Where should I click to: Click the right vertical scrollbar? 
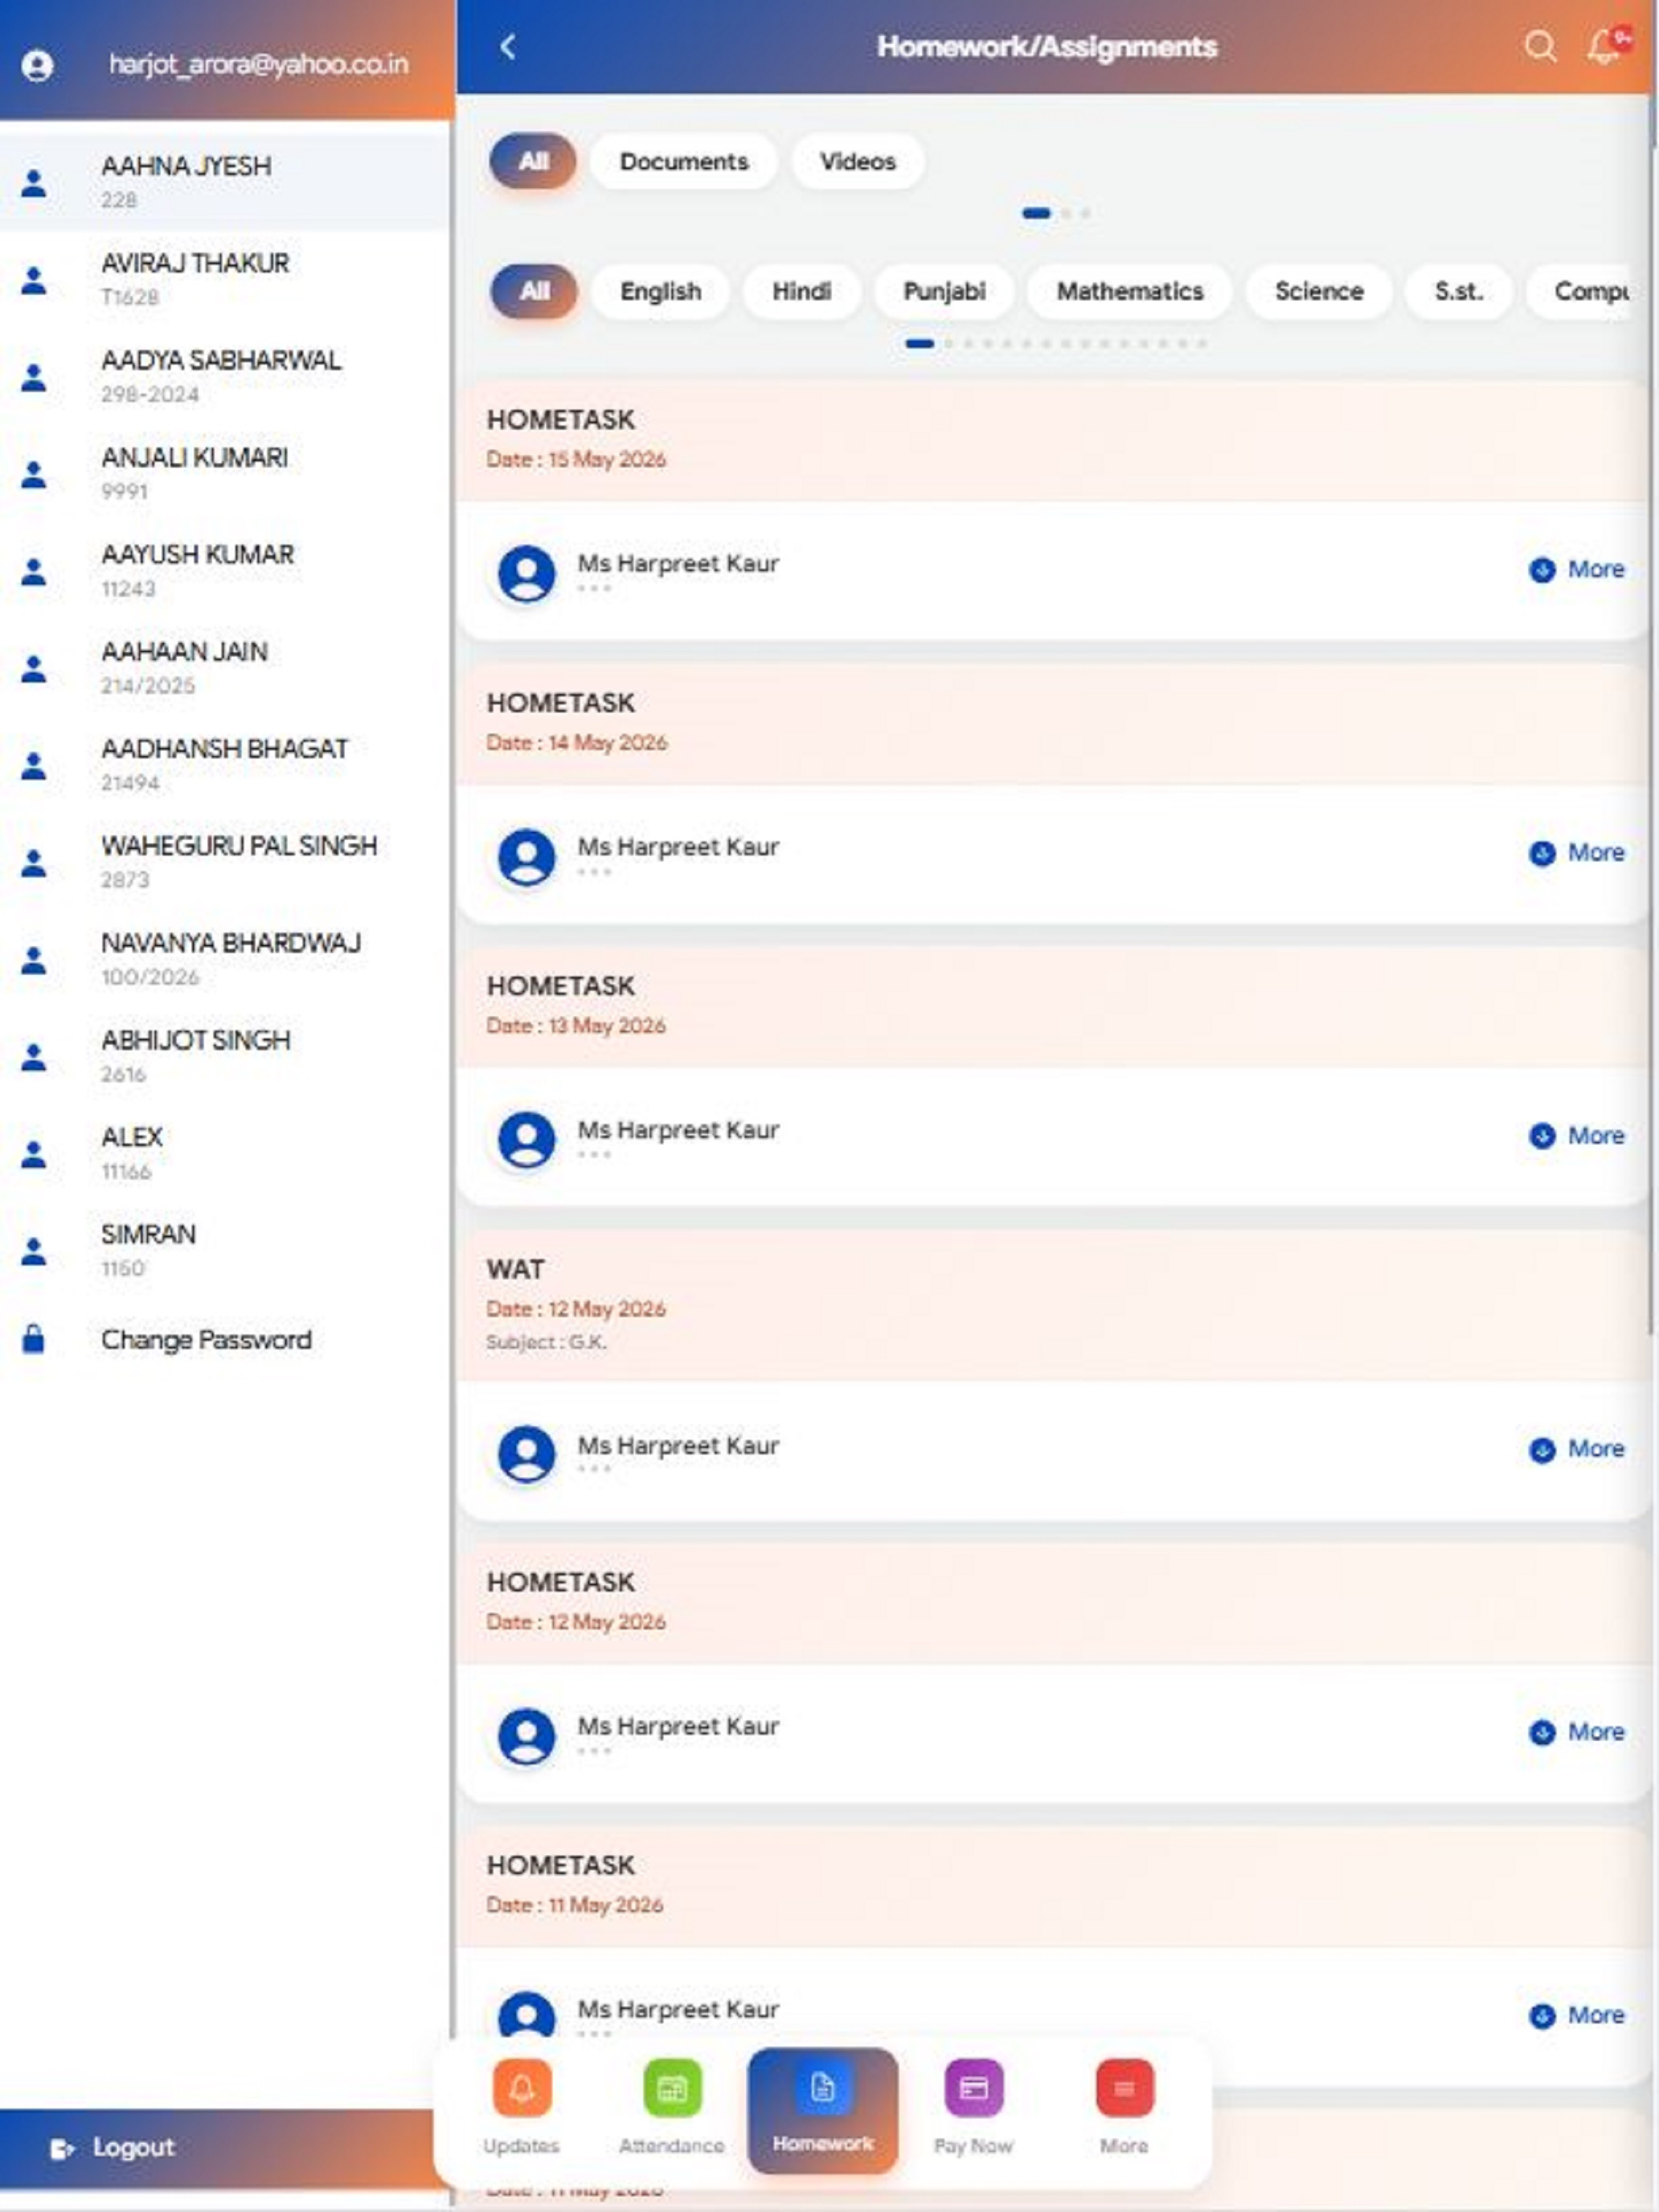(x=1651, y=715)
